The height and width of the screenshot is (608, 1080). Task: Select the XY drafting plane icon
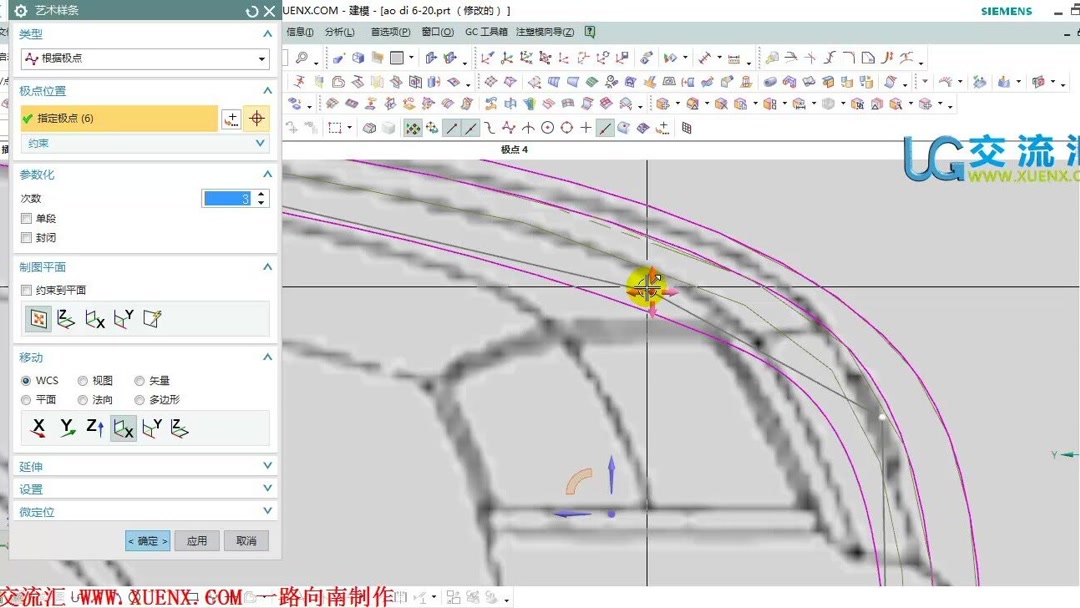tap(66, 318)
